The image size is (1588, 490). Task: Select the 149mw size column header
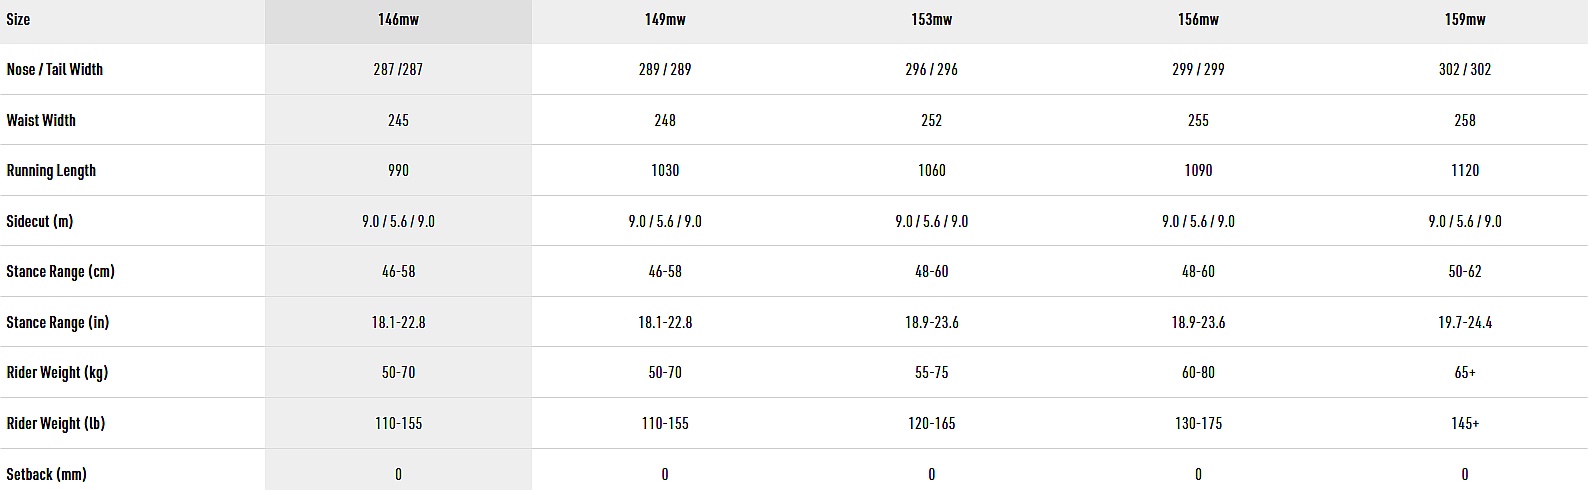665,20
